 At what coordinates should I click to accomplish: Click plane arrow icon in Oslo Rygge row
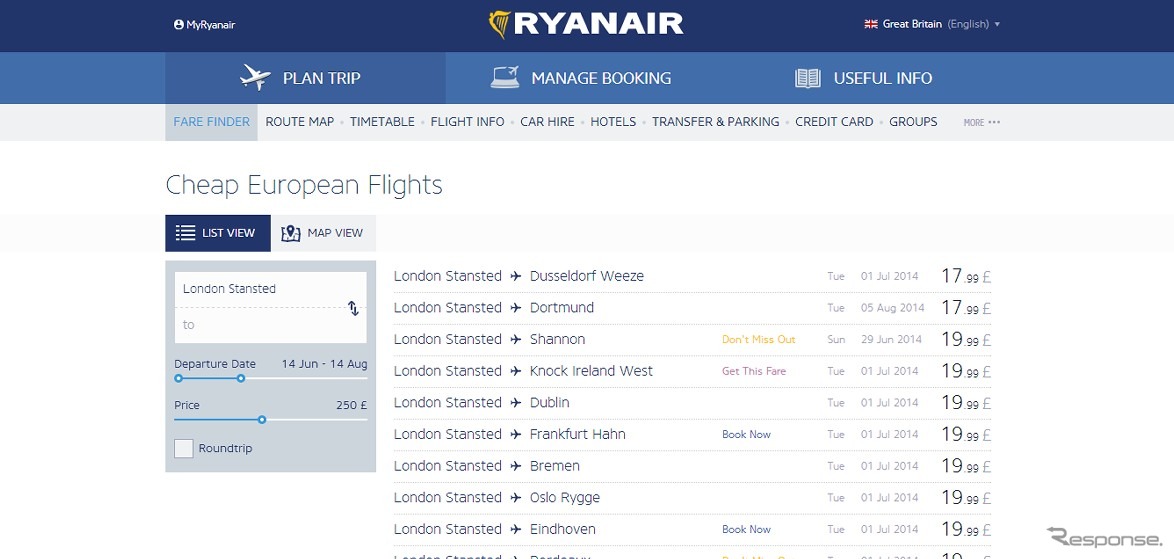coord(516,498)
